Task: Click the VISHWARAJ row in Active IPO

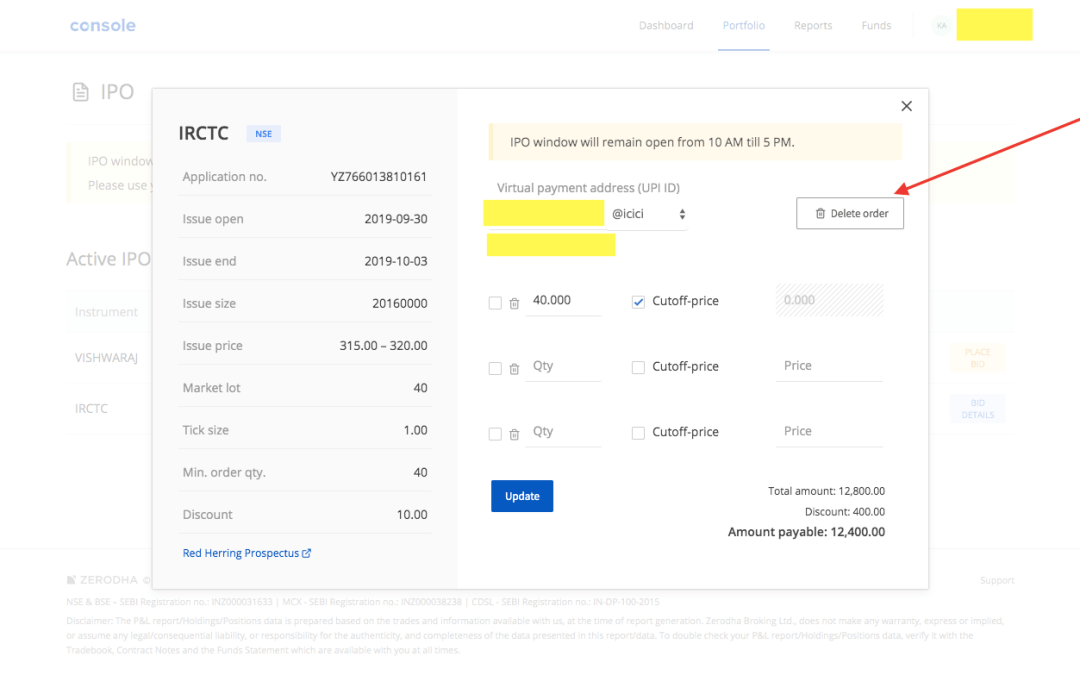Action: point(106,357)
